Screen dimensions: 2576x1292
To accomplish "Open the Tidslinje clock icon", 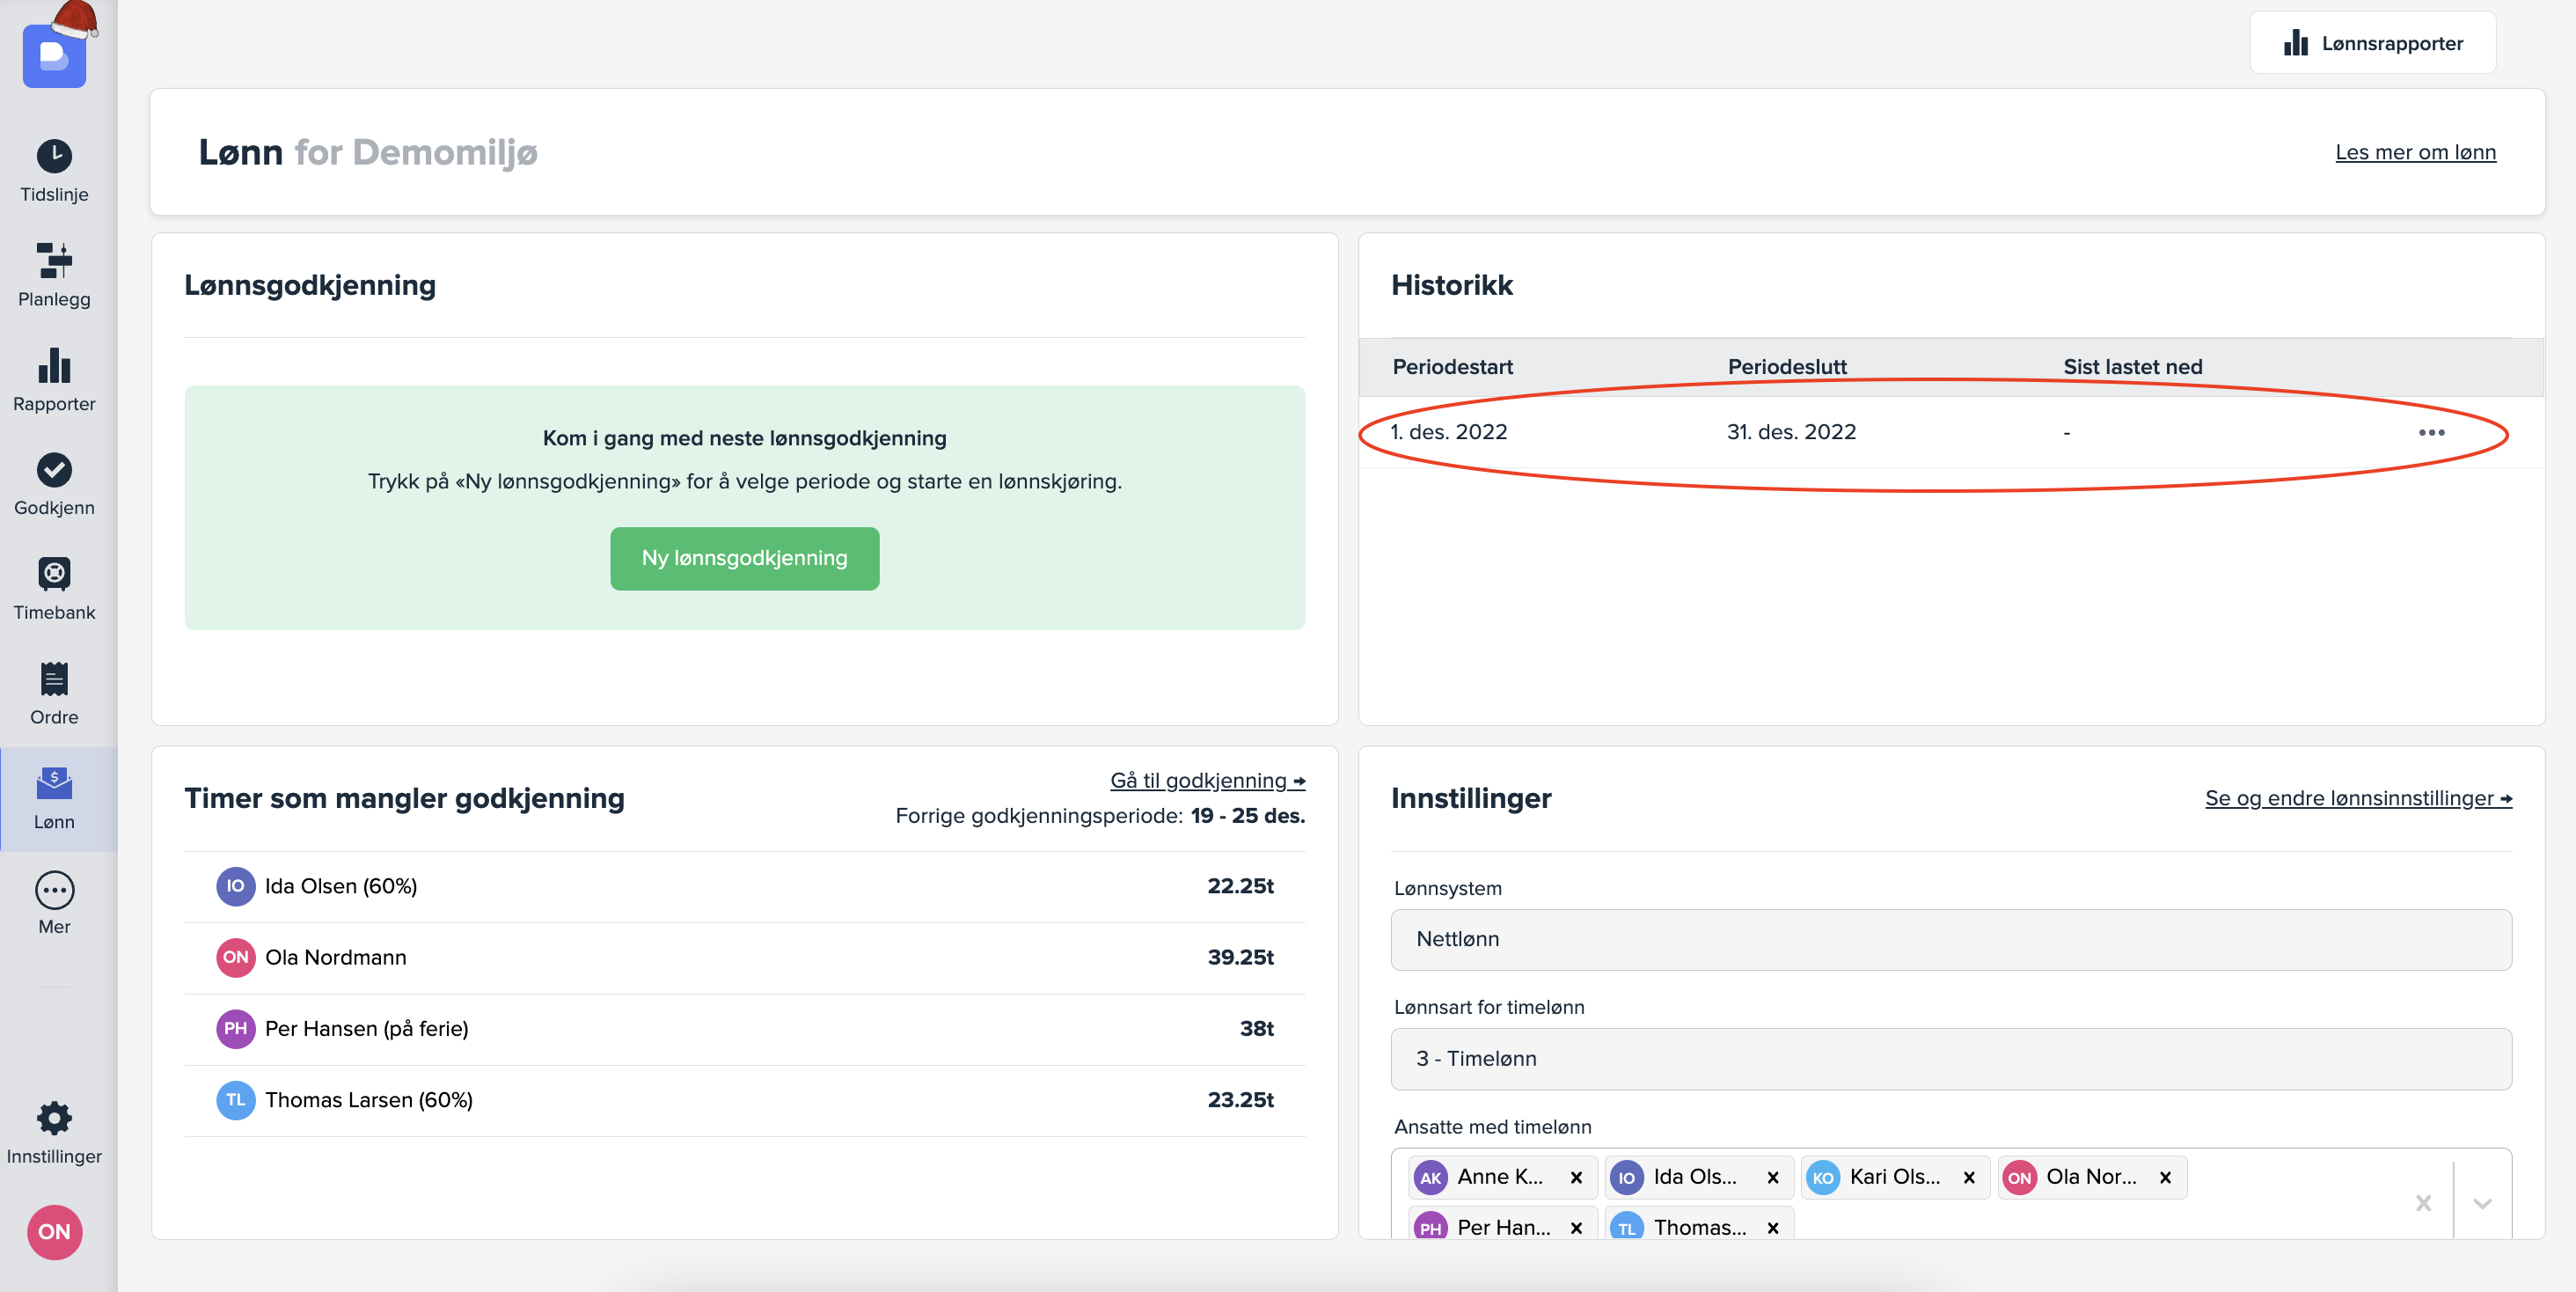I will 54,156.
